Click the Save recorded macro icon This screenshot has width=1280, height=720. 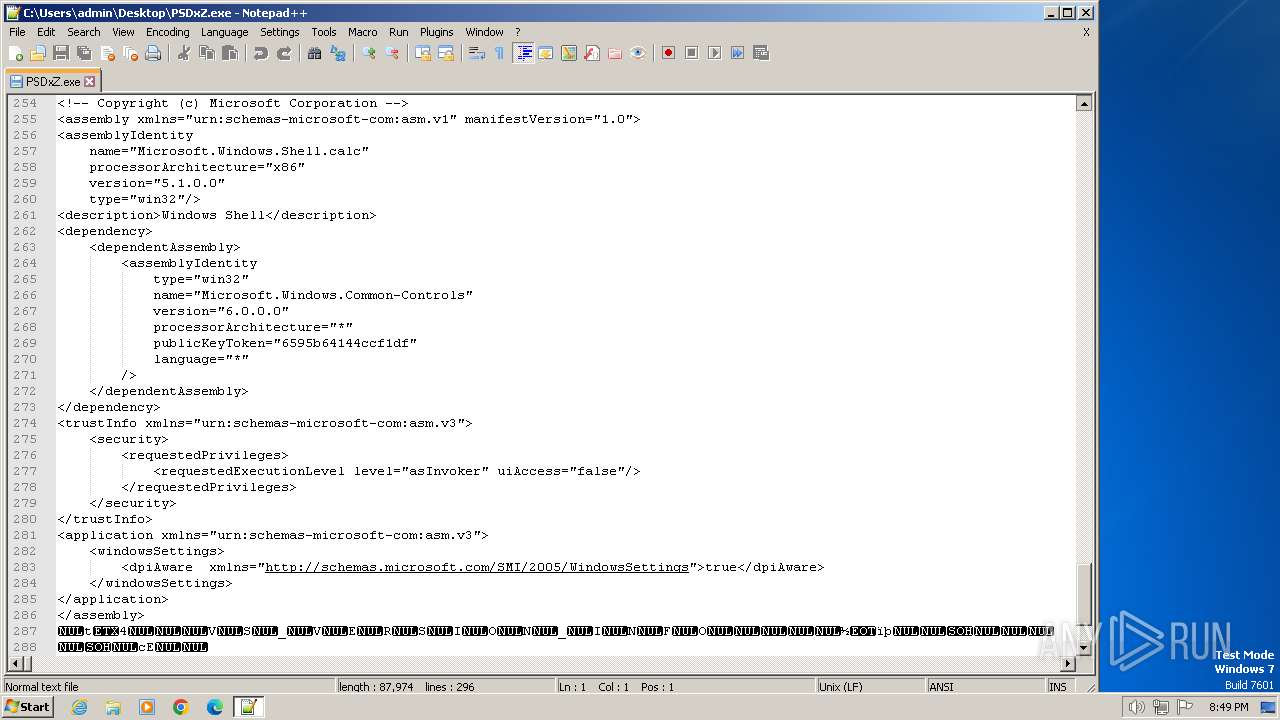pos(760,53)
